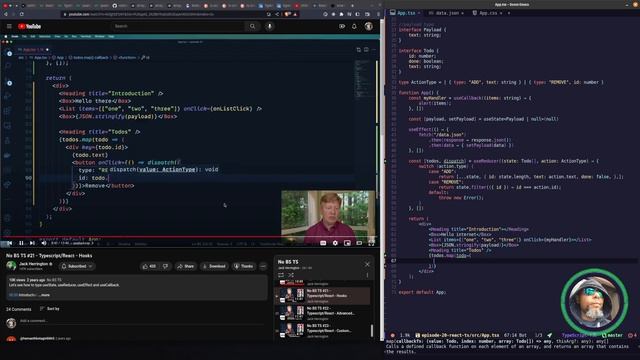Click the browser back arrow
This screenshot has height=360, width=640.
coord(5,14)
